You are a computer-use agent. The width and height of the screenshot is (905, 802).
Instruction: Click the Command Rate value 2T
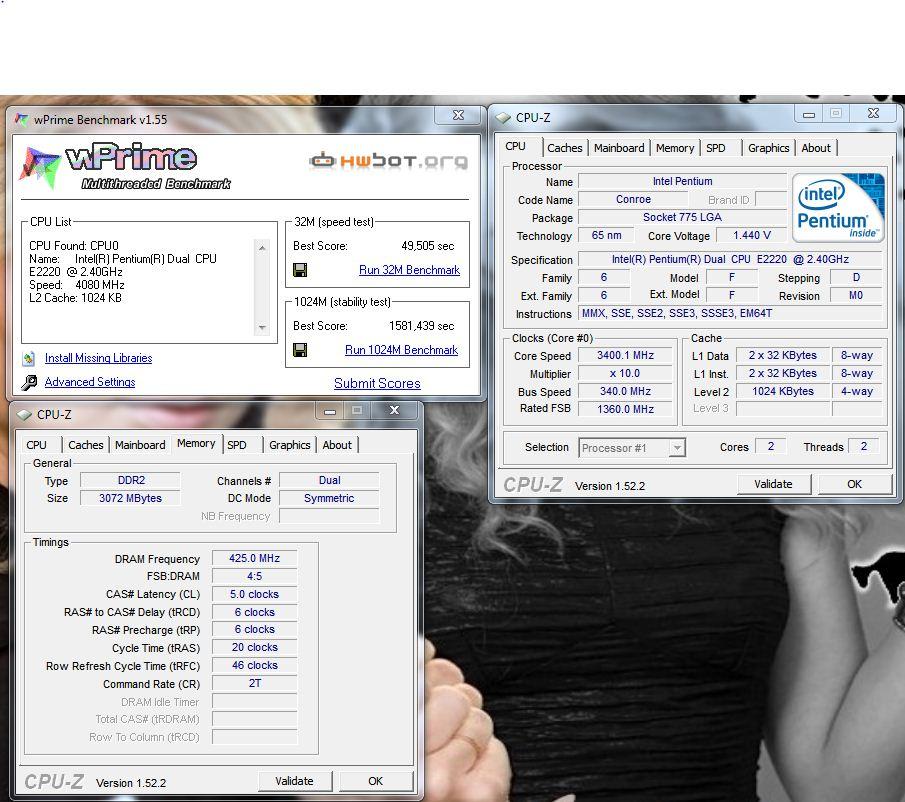point(255,683)
